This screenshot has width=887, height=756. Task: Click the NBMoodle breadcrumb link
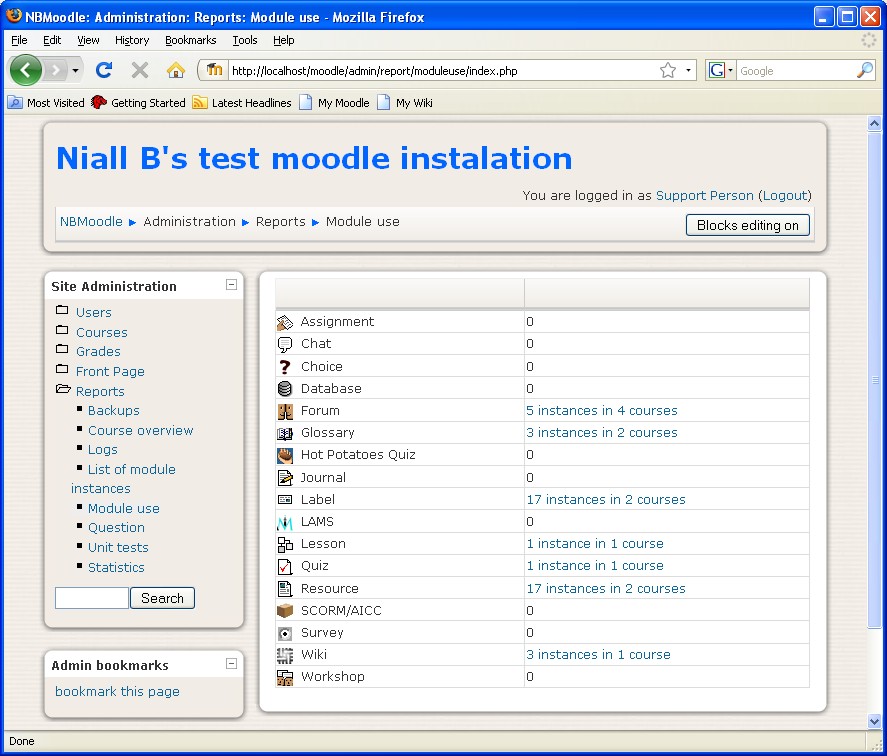[91, 222]
